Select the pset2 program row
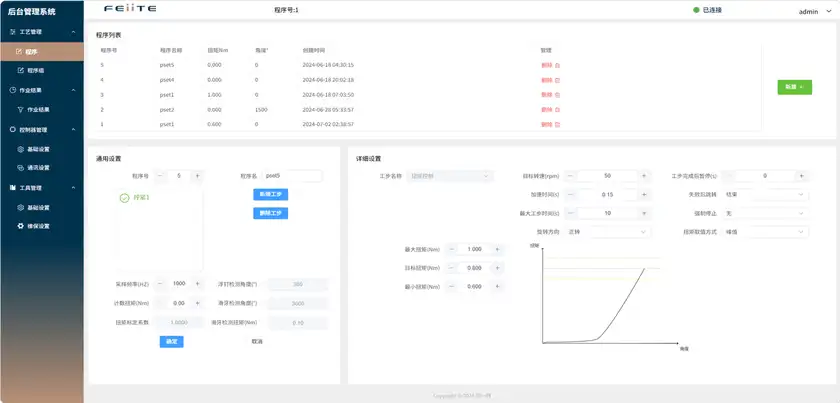 [428, 109]
